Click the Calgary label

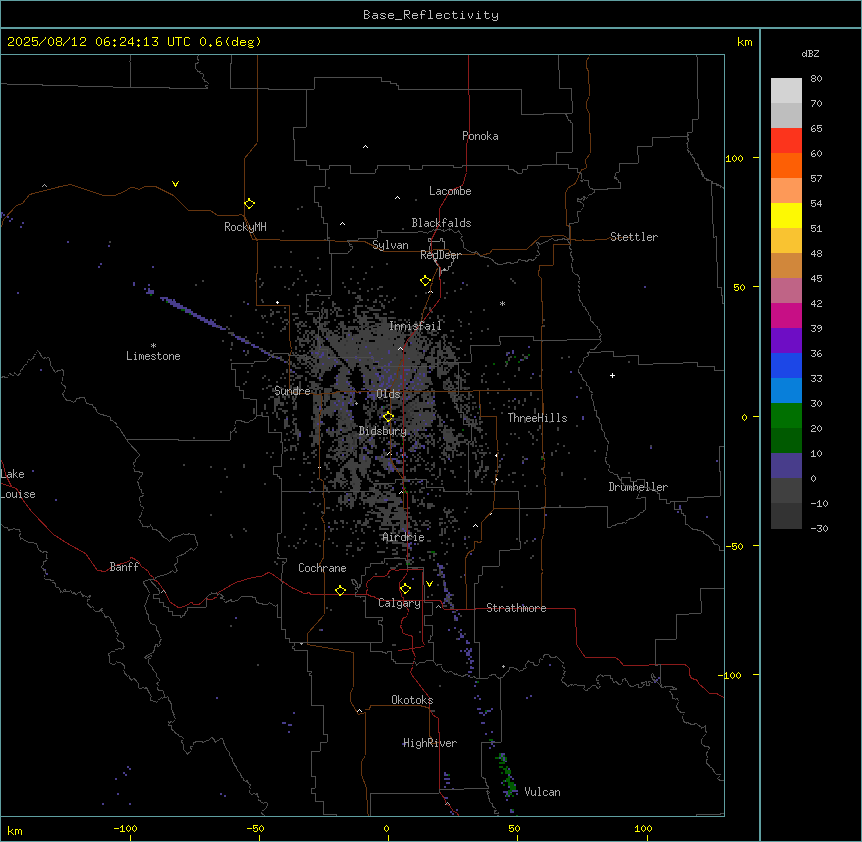coord(399,603)
